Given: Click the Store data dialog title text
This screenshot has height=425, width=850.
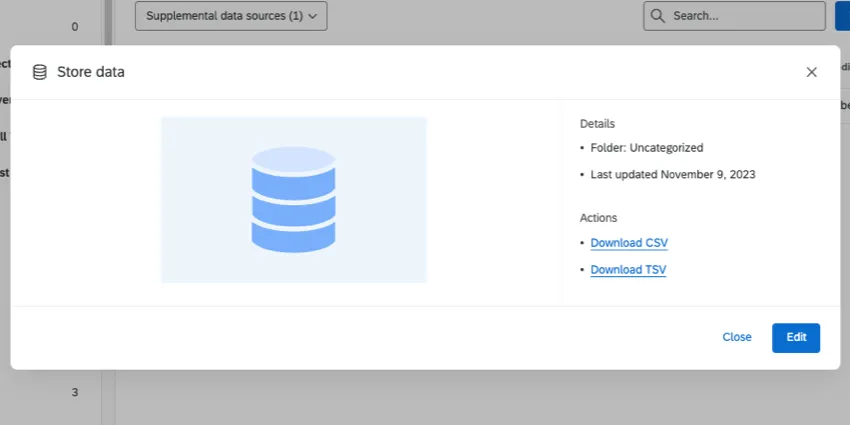Looking at the screenshot, I should click(x=91, y=72).
